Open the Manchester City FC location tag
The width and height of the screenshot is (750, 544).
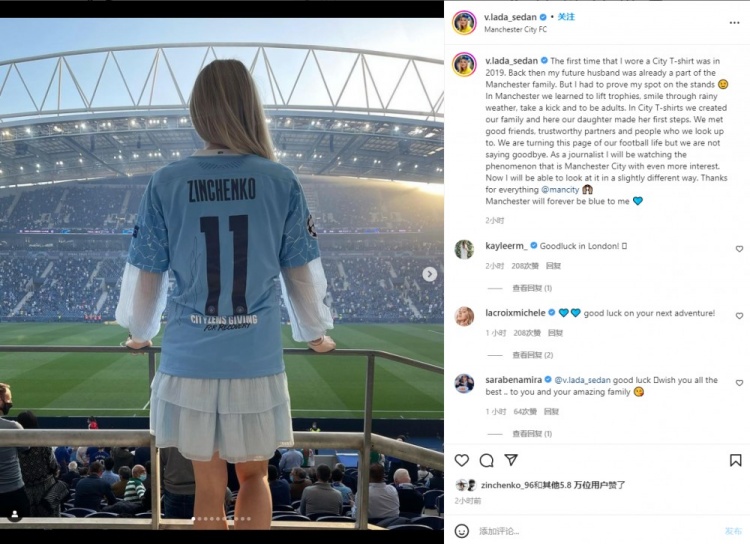515,29
